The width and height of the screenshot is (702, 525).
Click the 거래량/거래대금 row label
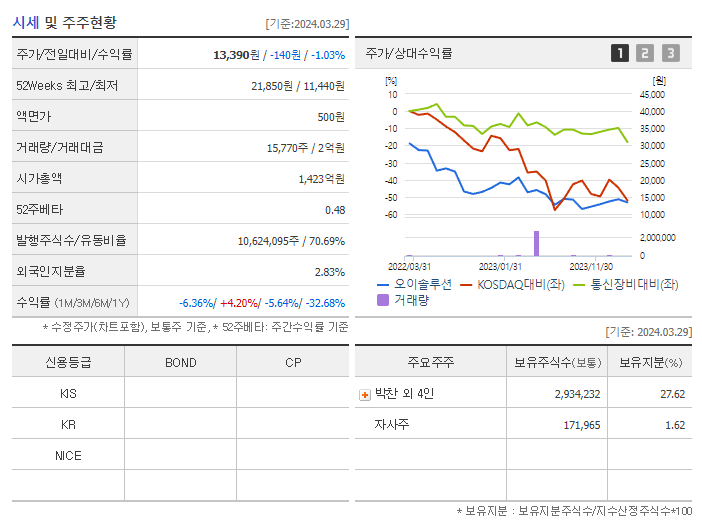[60, 147]
